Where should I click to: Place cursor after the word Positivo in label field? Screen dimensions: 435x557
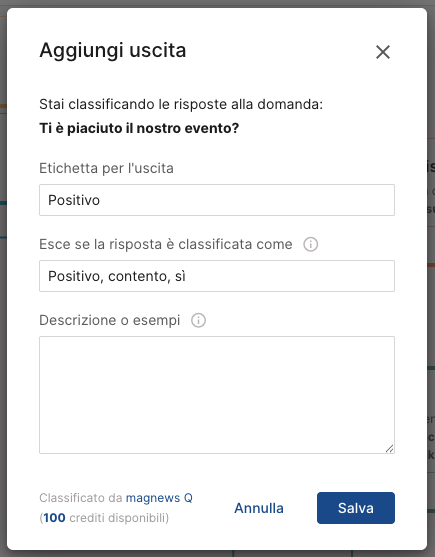point(101,200)
